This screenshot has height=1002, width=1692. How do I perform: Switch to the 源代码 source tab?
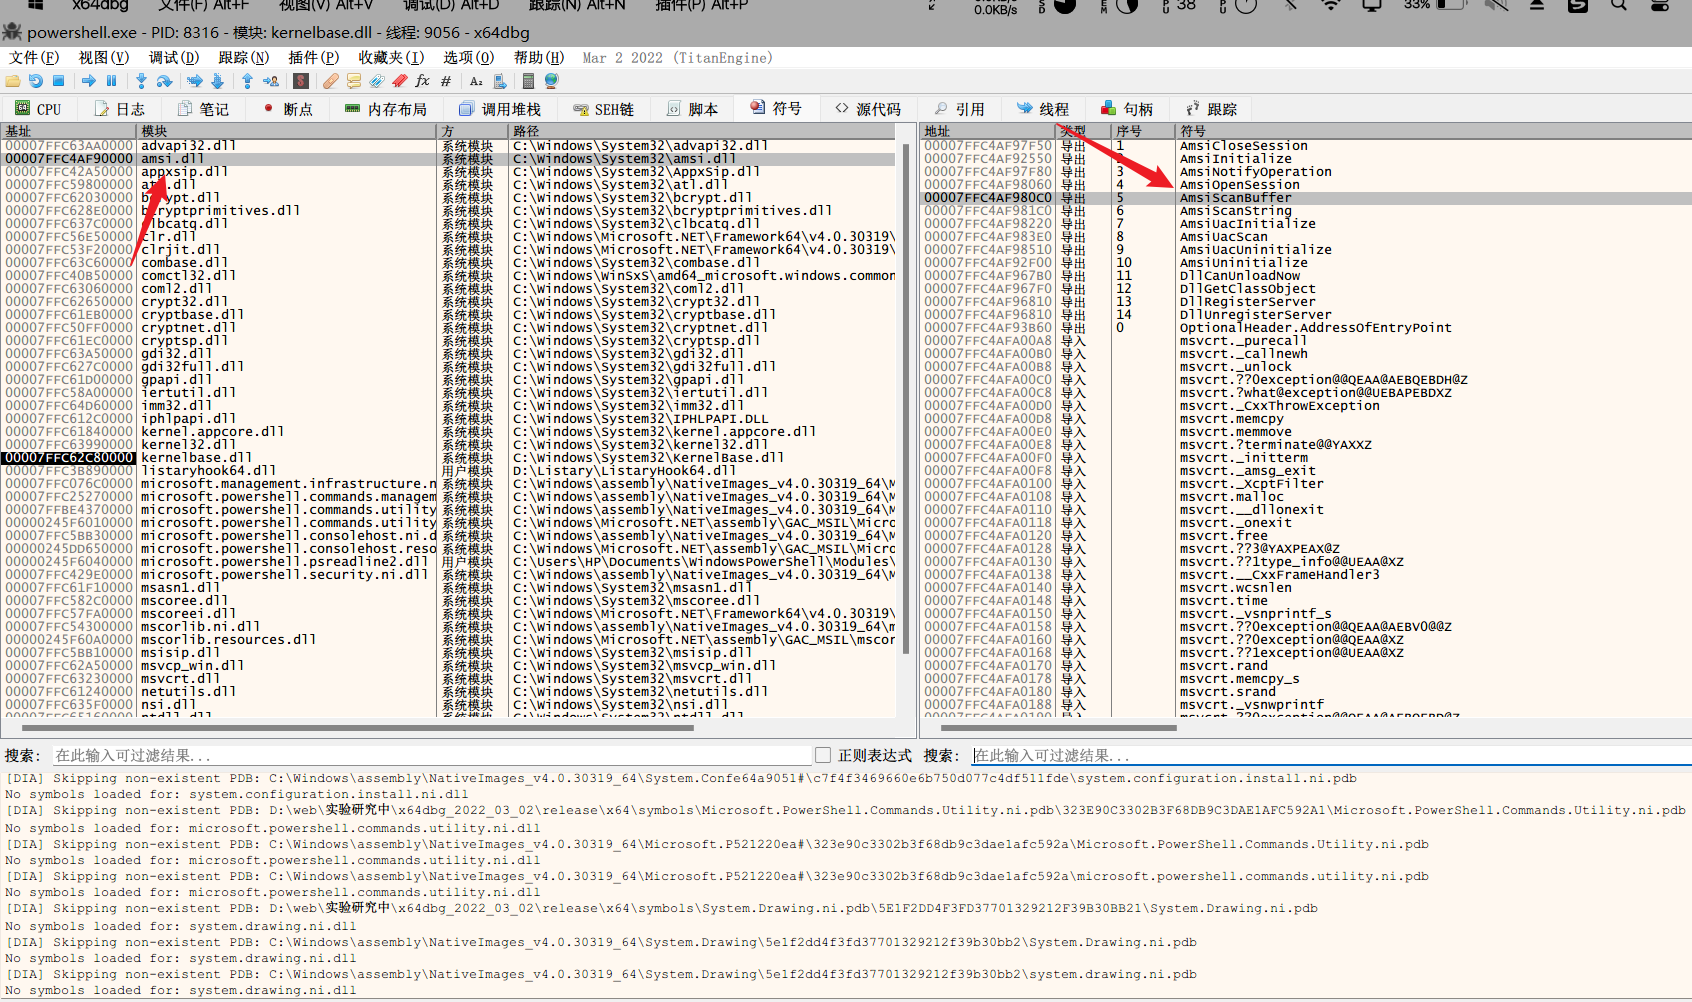click(x=868, y=109)
